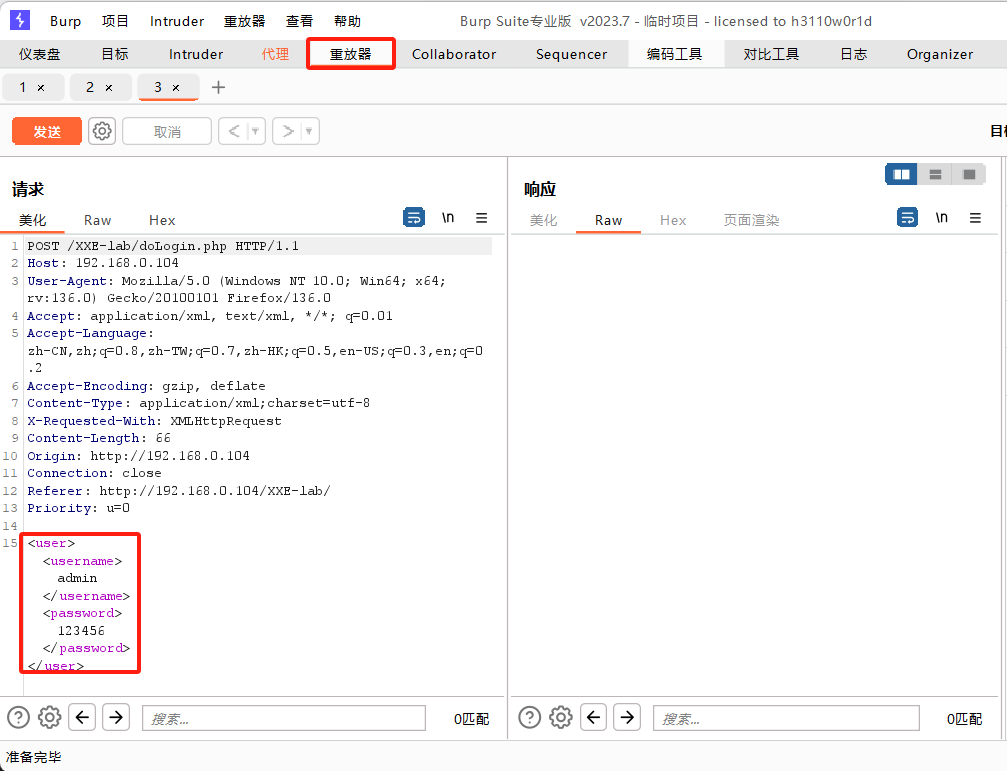The height and width of the screenshot is (771, 1007).
Task: Switch to 目标 tab
Action: point(115,54)
